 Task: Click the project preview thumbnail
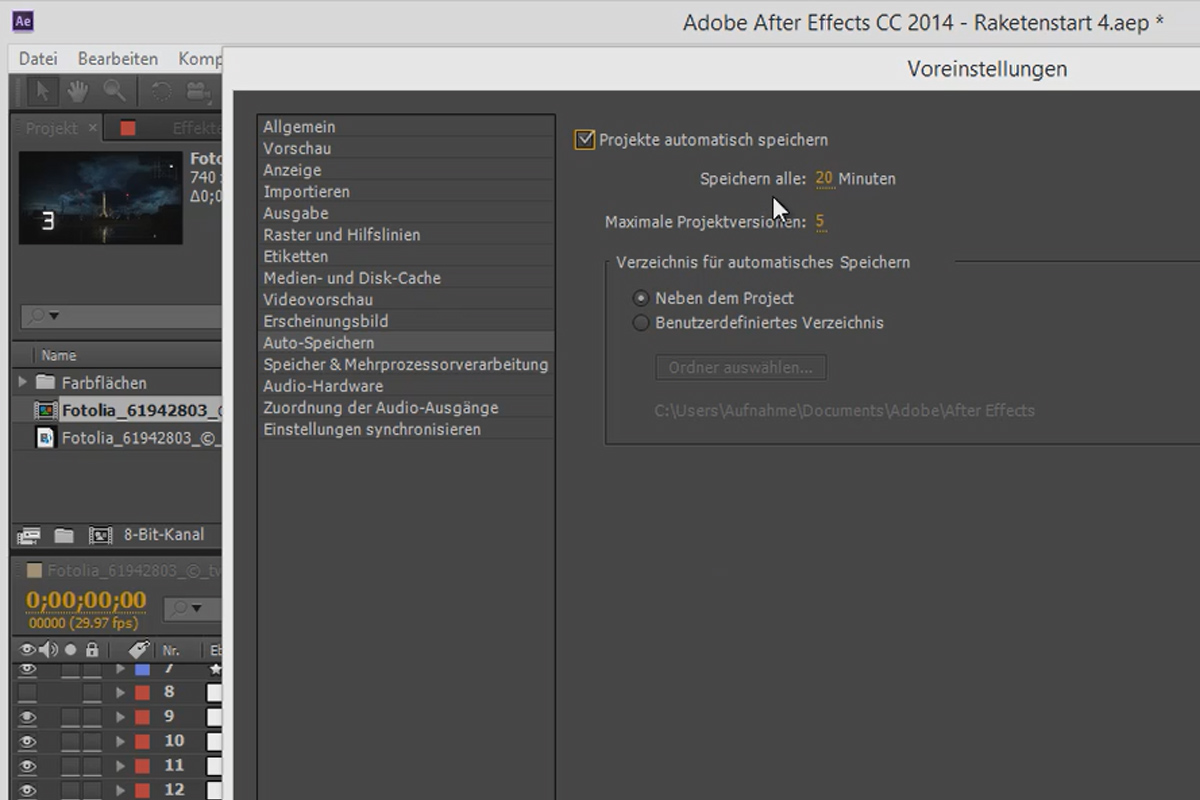100,198
